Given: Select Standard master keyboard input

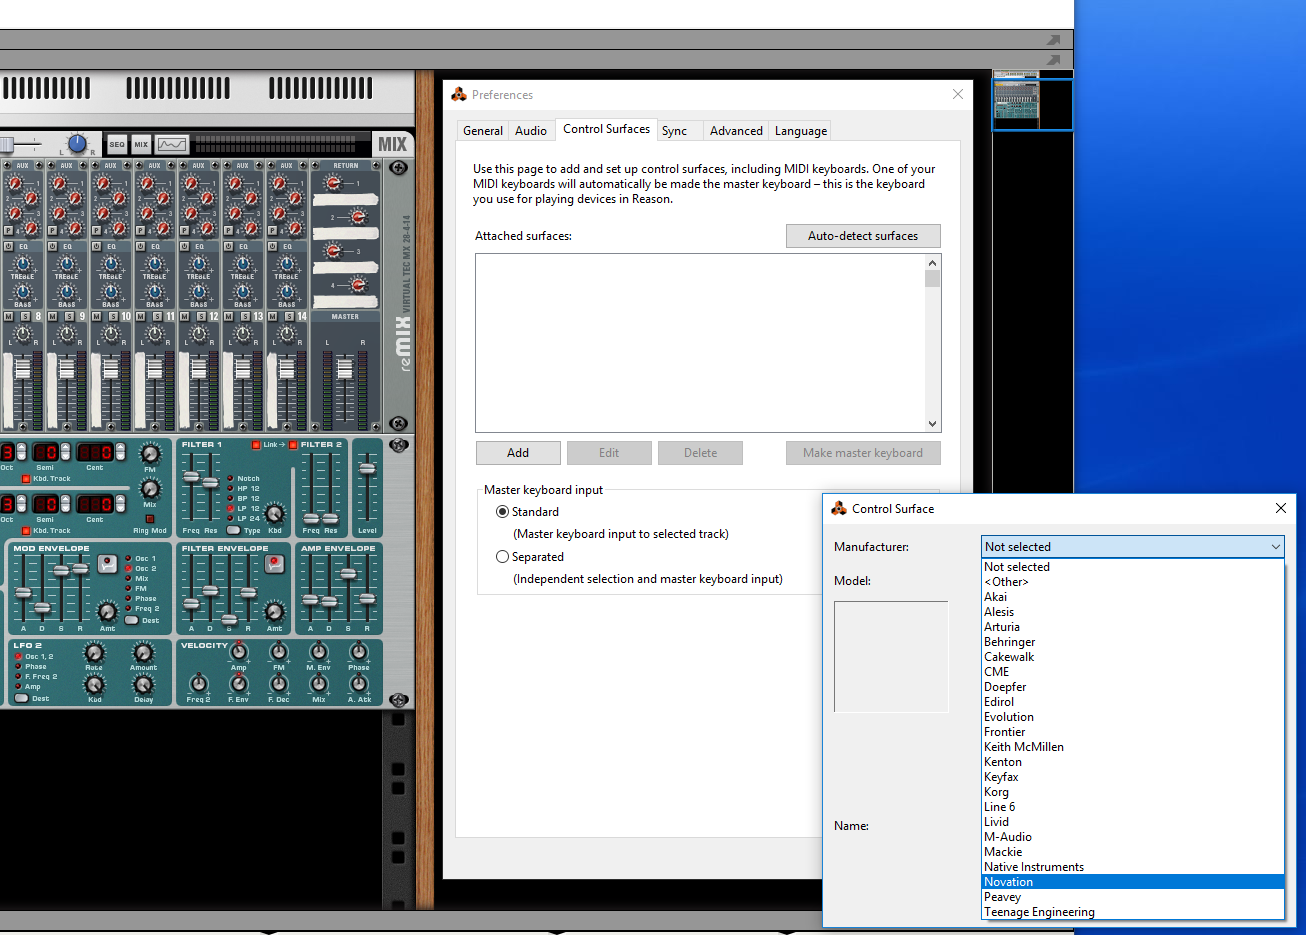Looking at the screenshot, I should 502,511.
